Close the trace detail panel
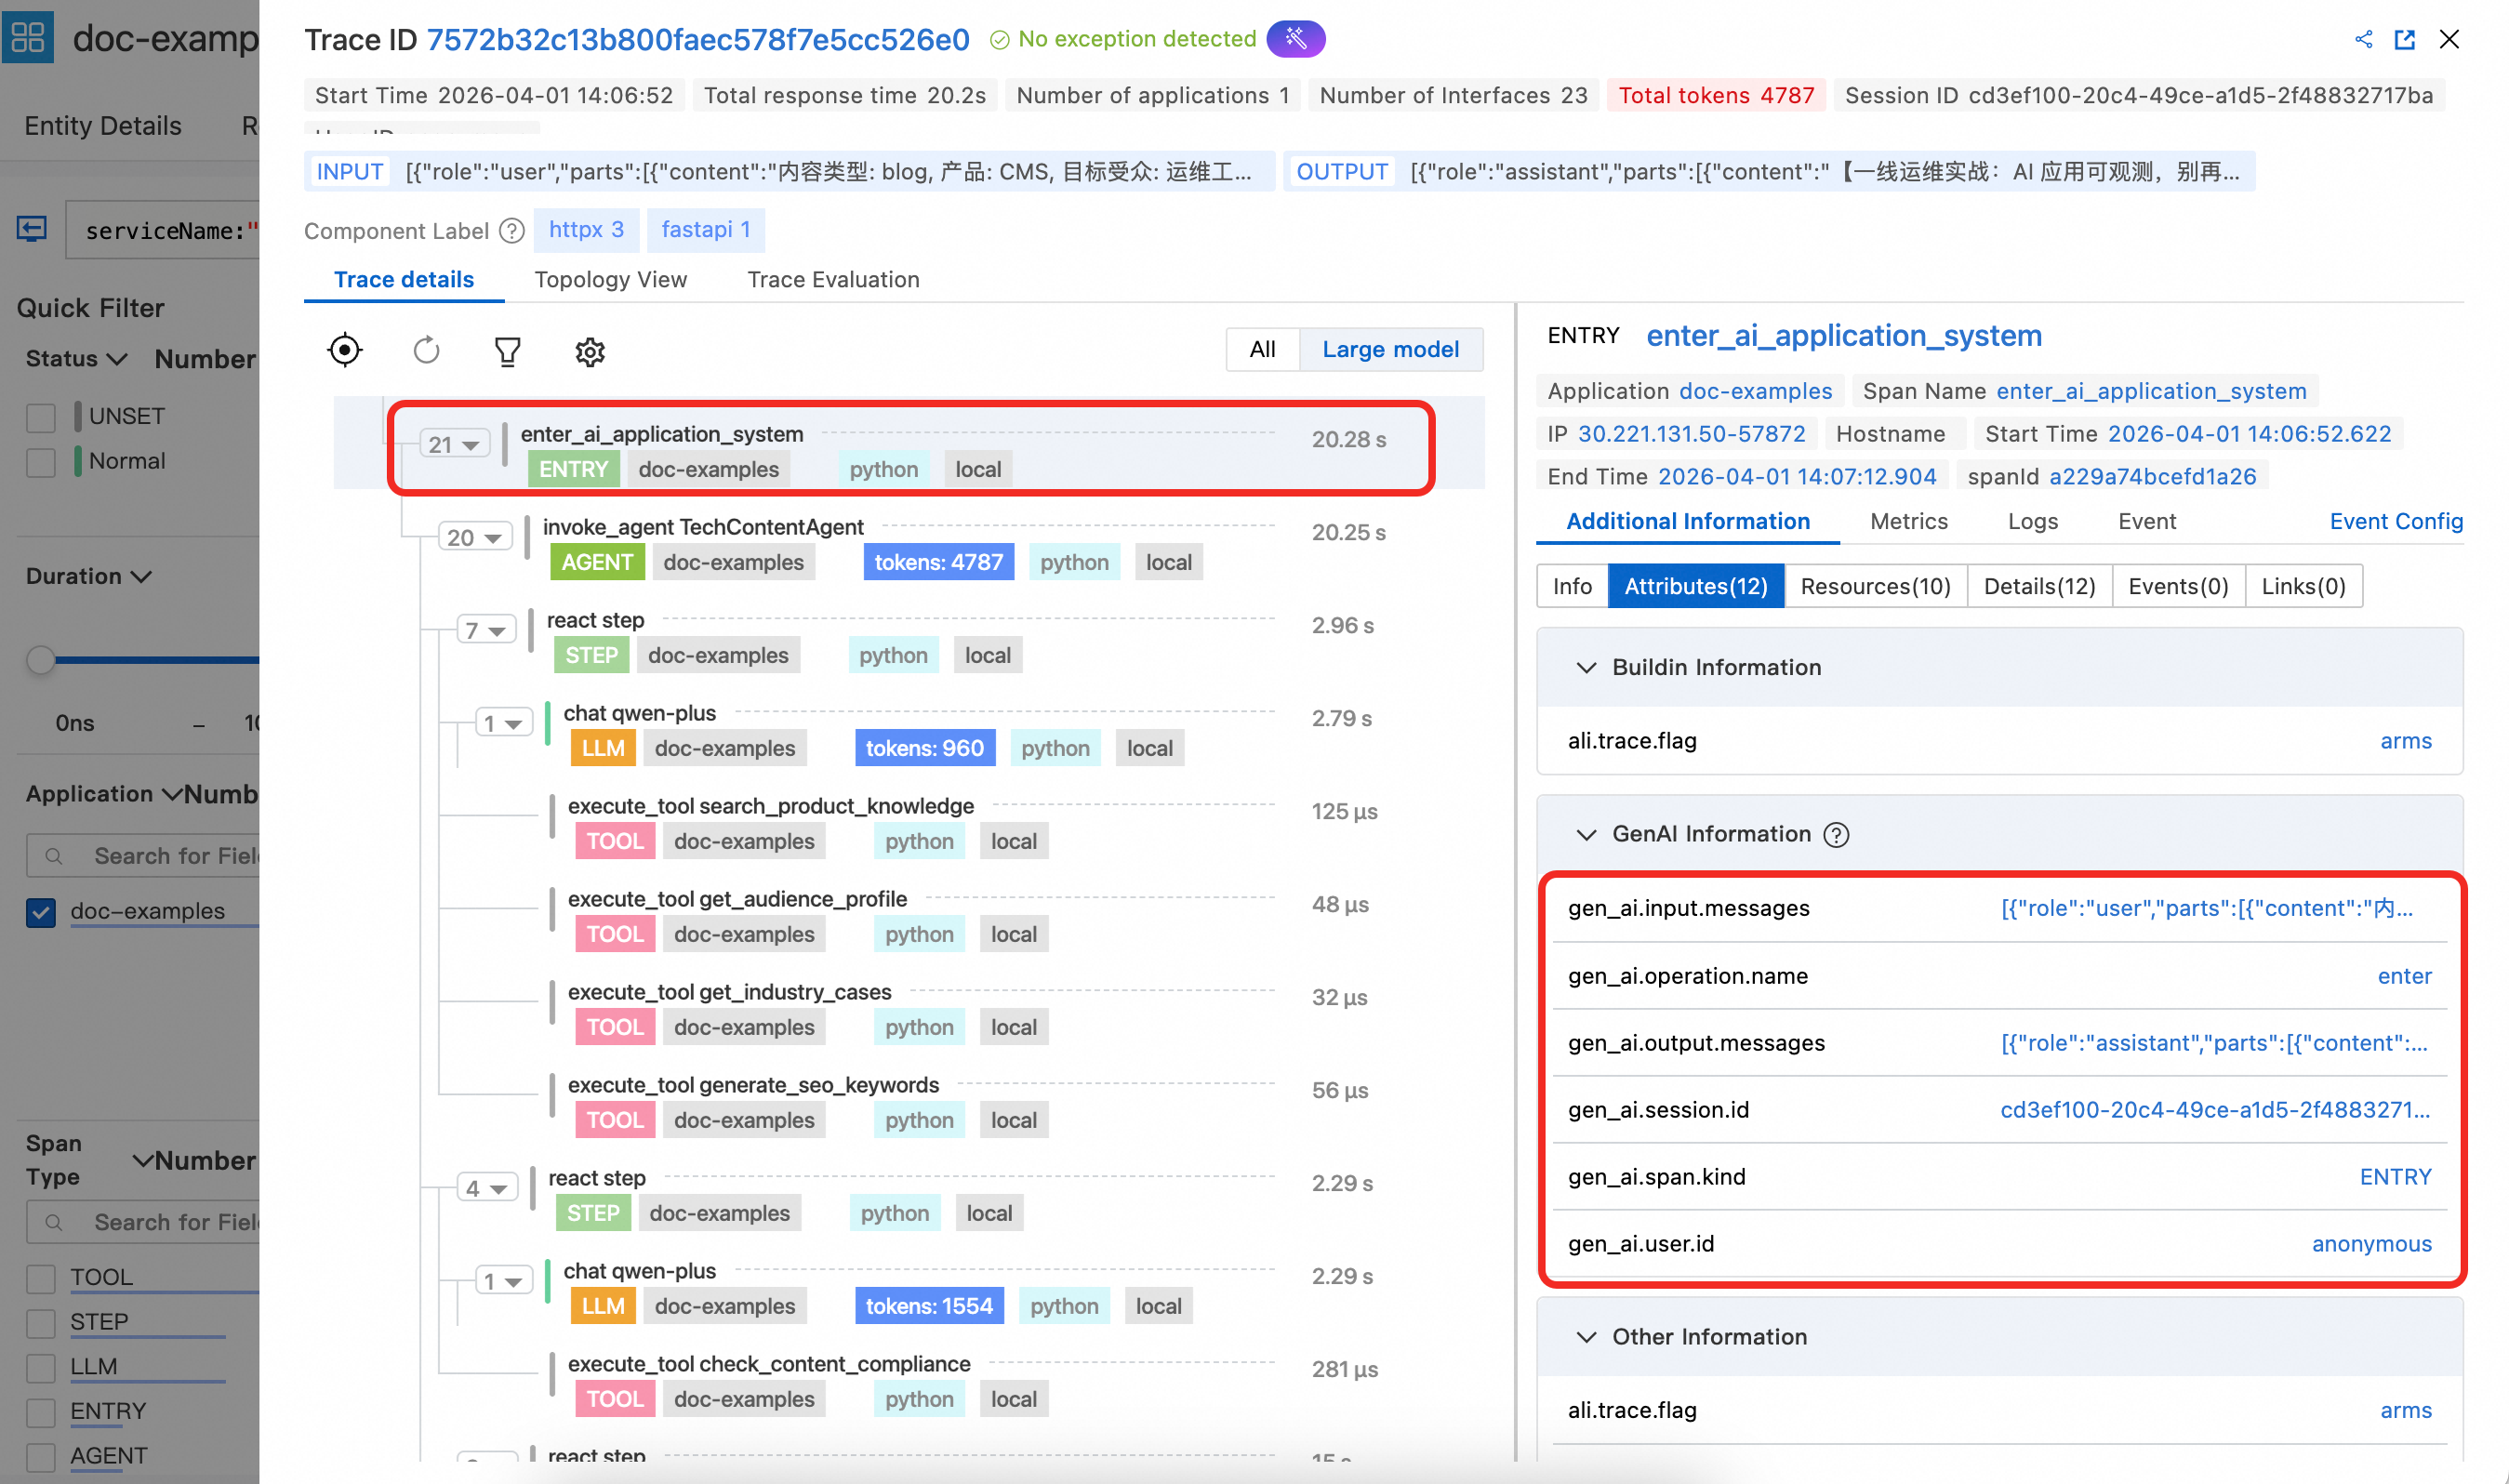This screenshot has width=2509, height=1484. tap(2449, 39)
